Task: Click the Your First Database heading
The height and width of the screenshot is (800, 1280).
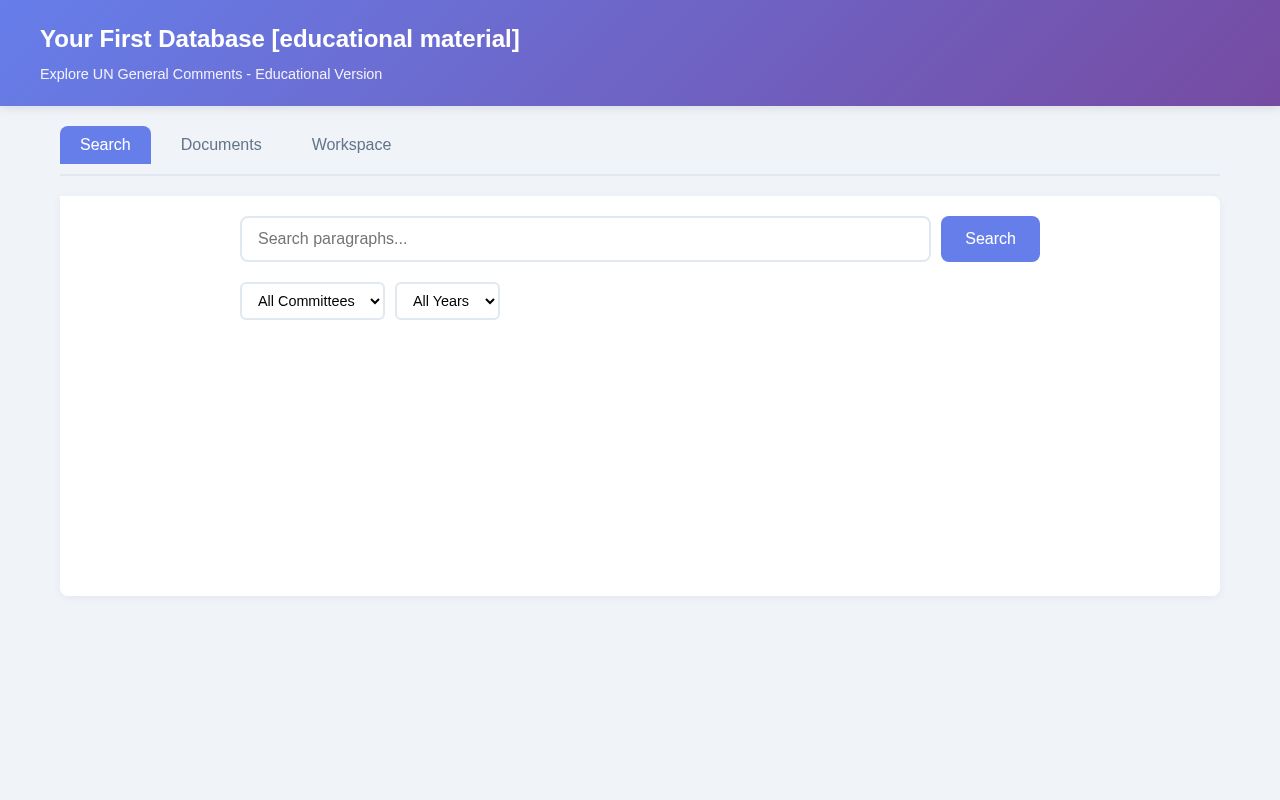Action: 280,39
